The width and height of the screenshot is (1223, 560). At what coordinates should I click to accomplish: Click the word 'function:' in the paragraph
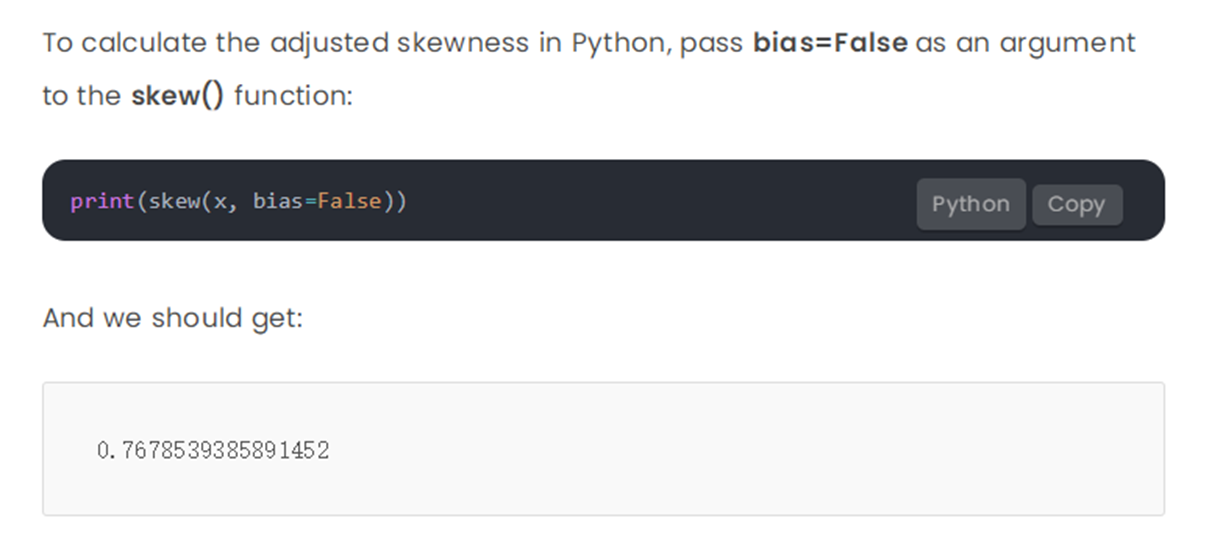coord(293,96)
